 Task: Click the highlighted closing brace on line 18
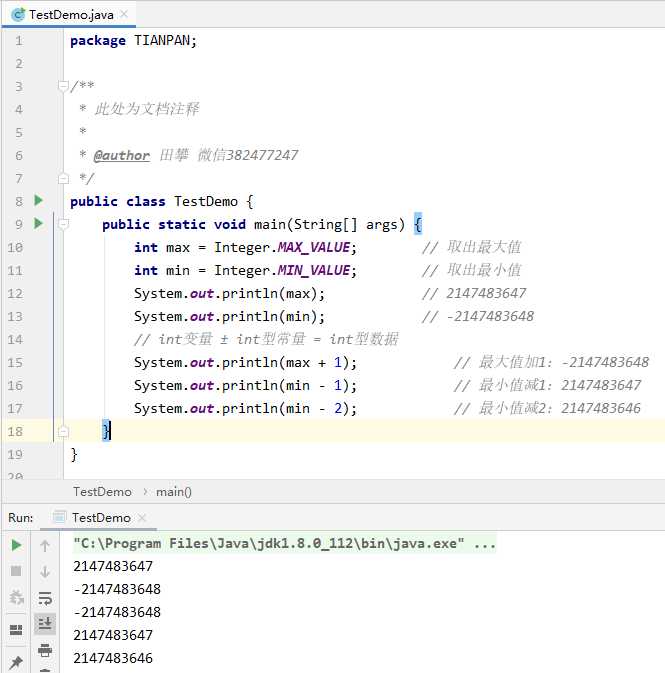106,430
